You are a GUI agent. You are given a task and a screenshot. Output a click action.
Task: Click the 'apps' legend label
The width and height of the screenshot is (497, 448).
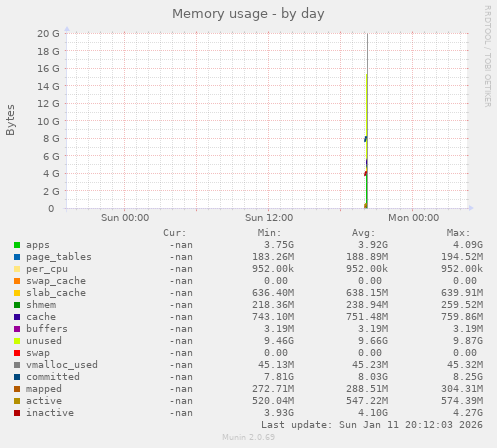coord(38,245)
